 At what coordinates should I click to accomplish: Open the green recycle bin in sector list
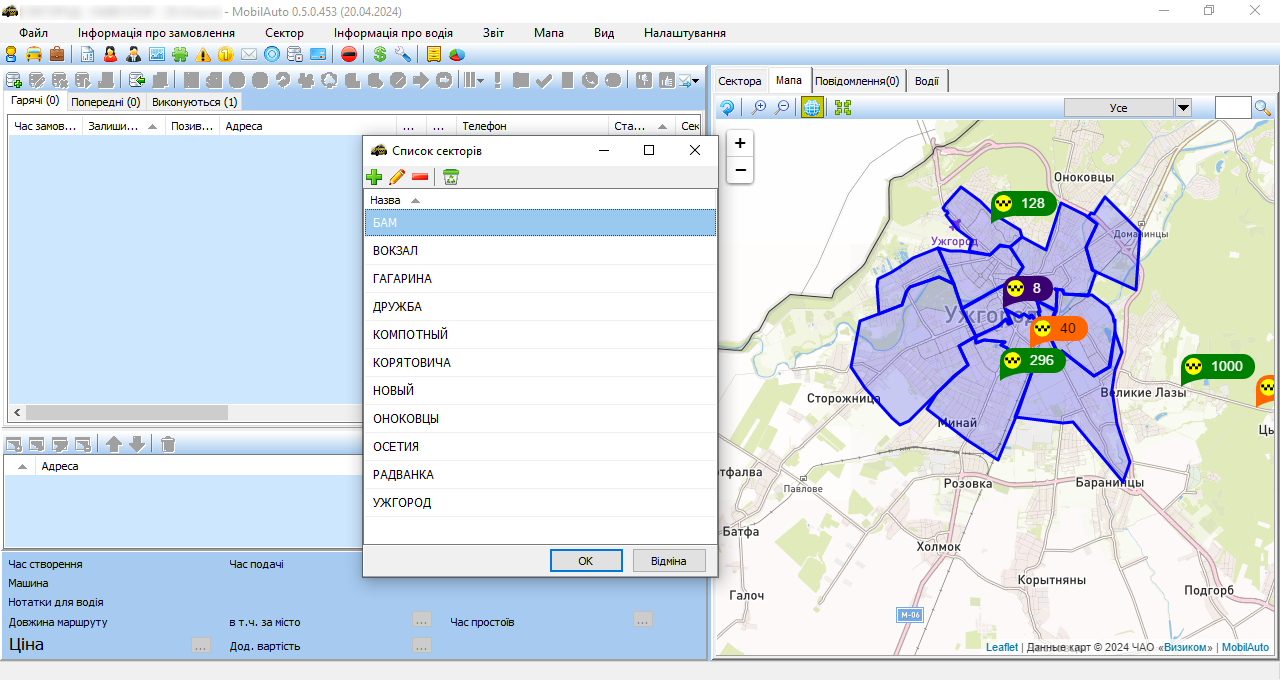(x=451, y=177)
